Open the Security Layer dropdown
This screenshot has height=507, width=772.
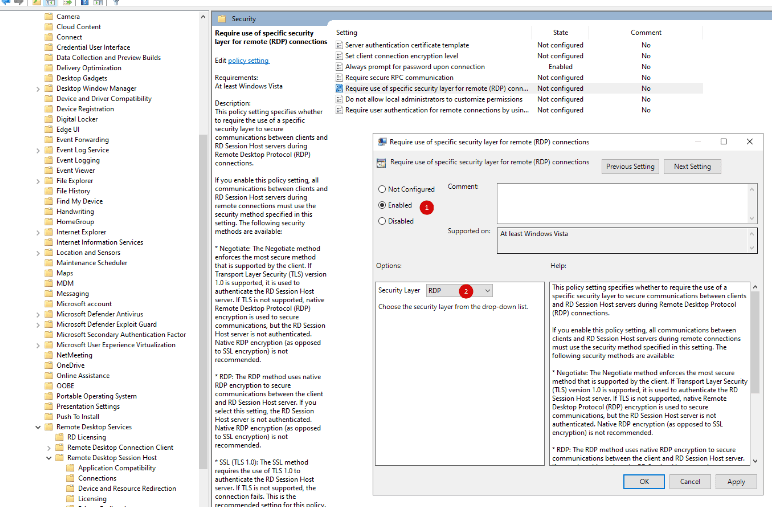[459, 290]
